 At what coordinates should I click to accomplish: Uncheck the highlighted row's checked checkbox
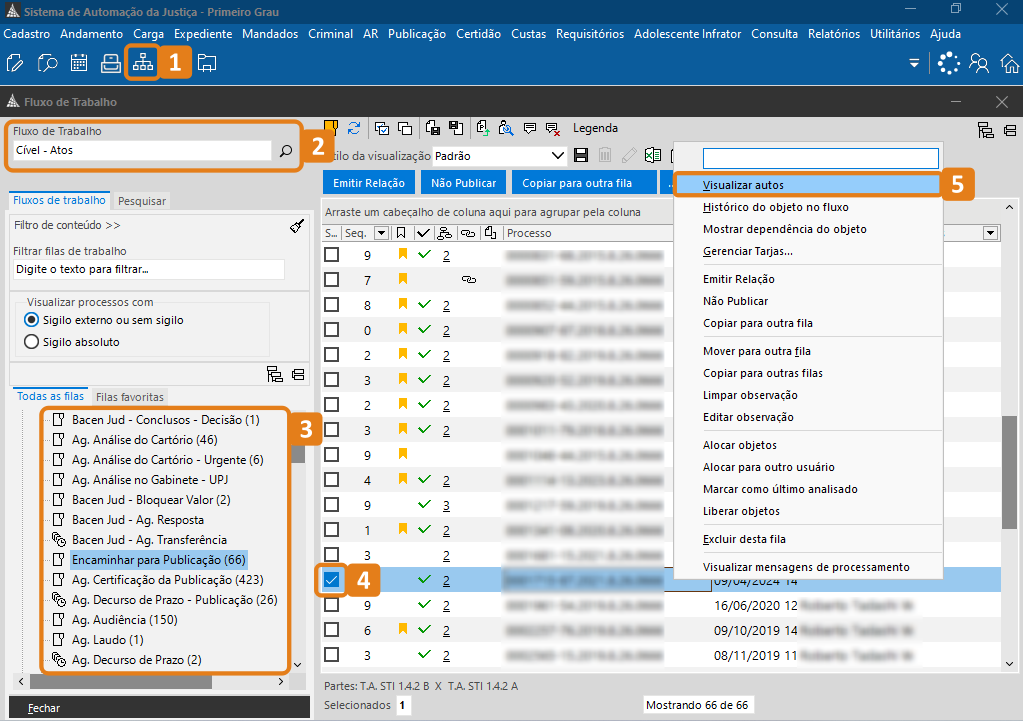(332, 580)
